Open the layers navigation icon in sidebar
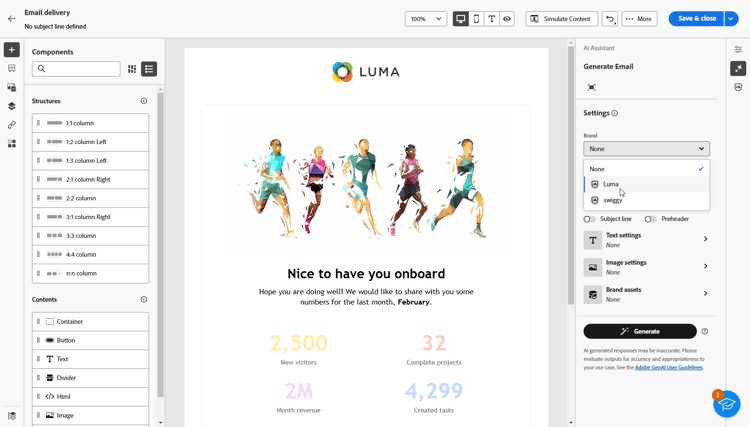 click(x=11, y=106)
